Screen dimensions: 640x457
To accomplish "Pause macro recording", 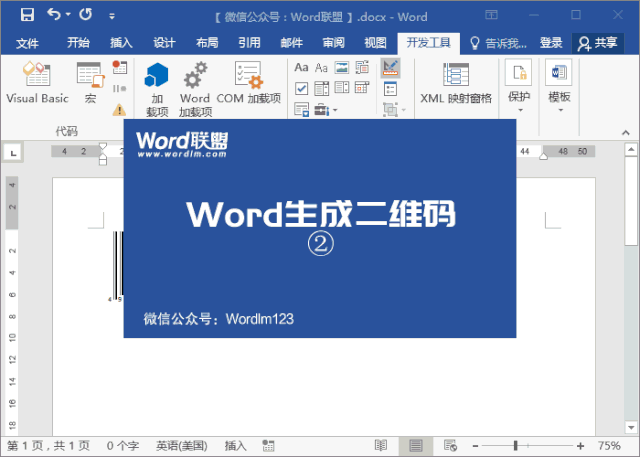I will click(120, 89).
